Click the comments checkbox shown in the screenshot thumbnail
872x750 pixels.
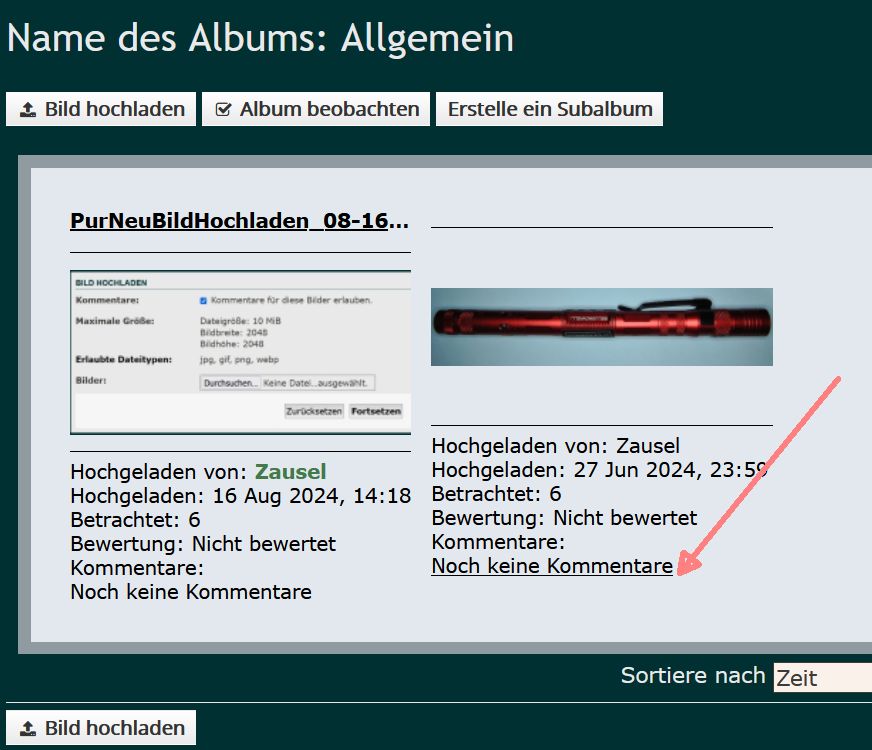(x=203, y=300)
